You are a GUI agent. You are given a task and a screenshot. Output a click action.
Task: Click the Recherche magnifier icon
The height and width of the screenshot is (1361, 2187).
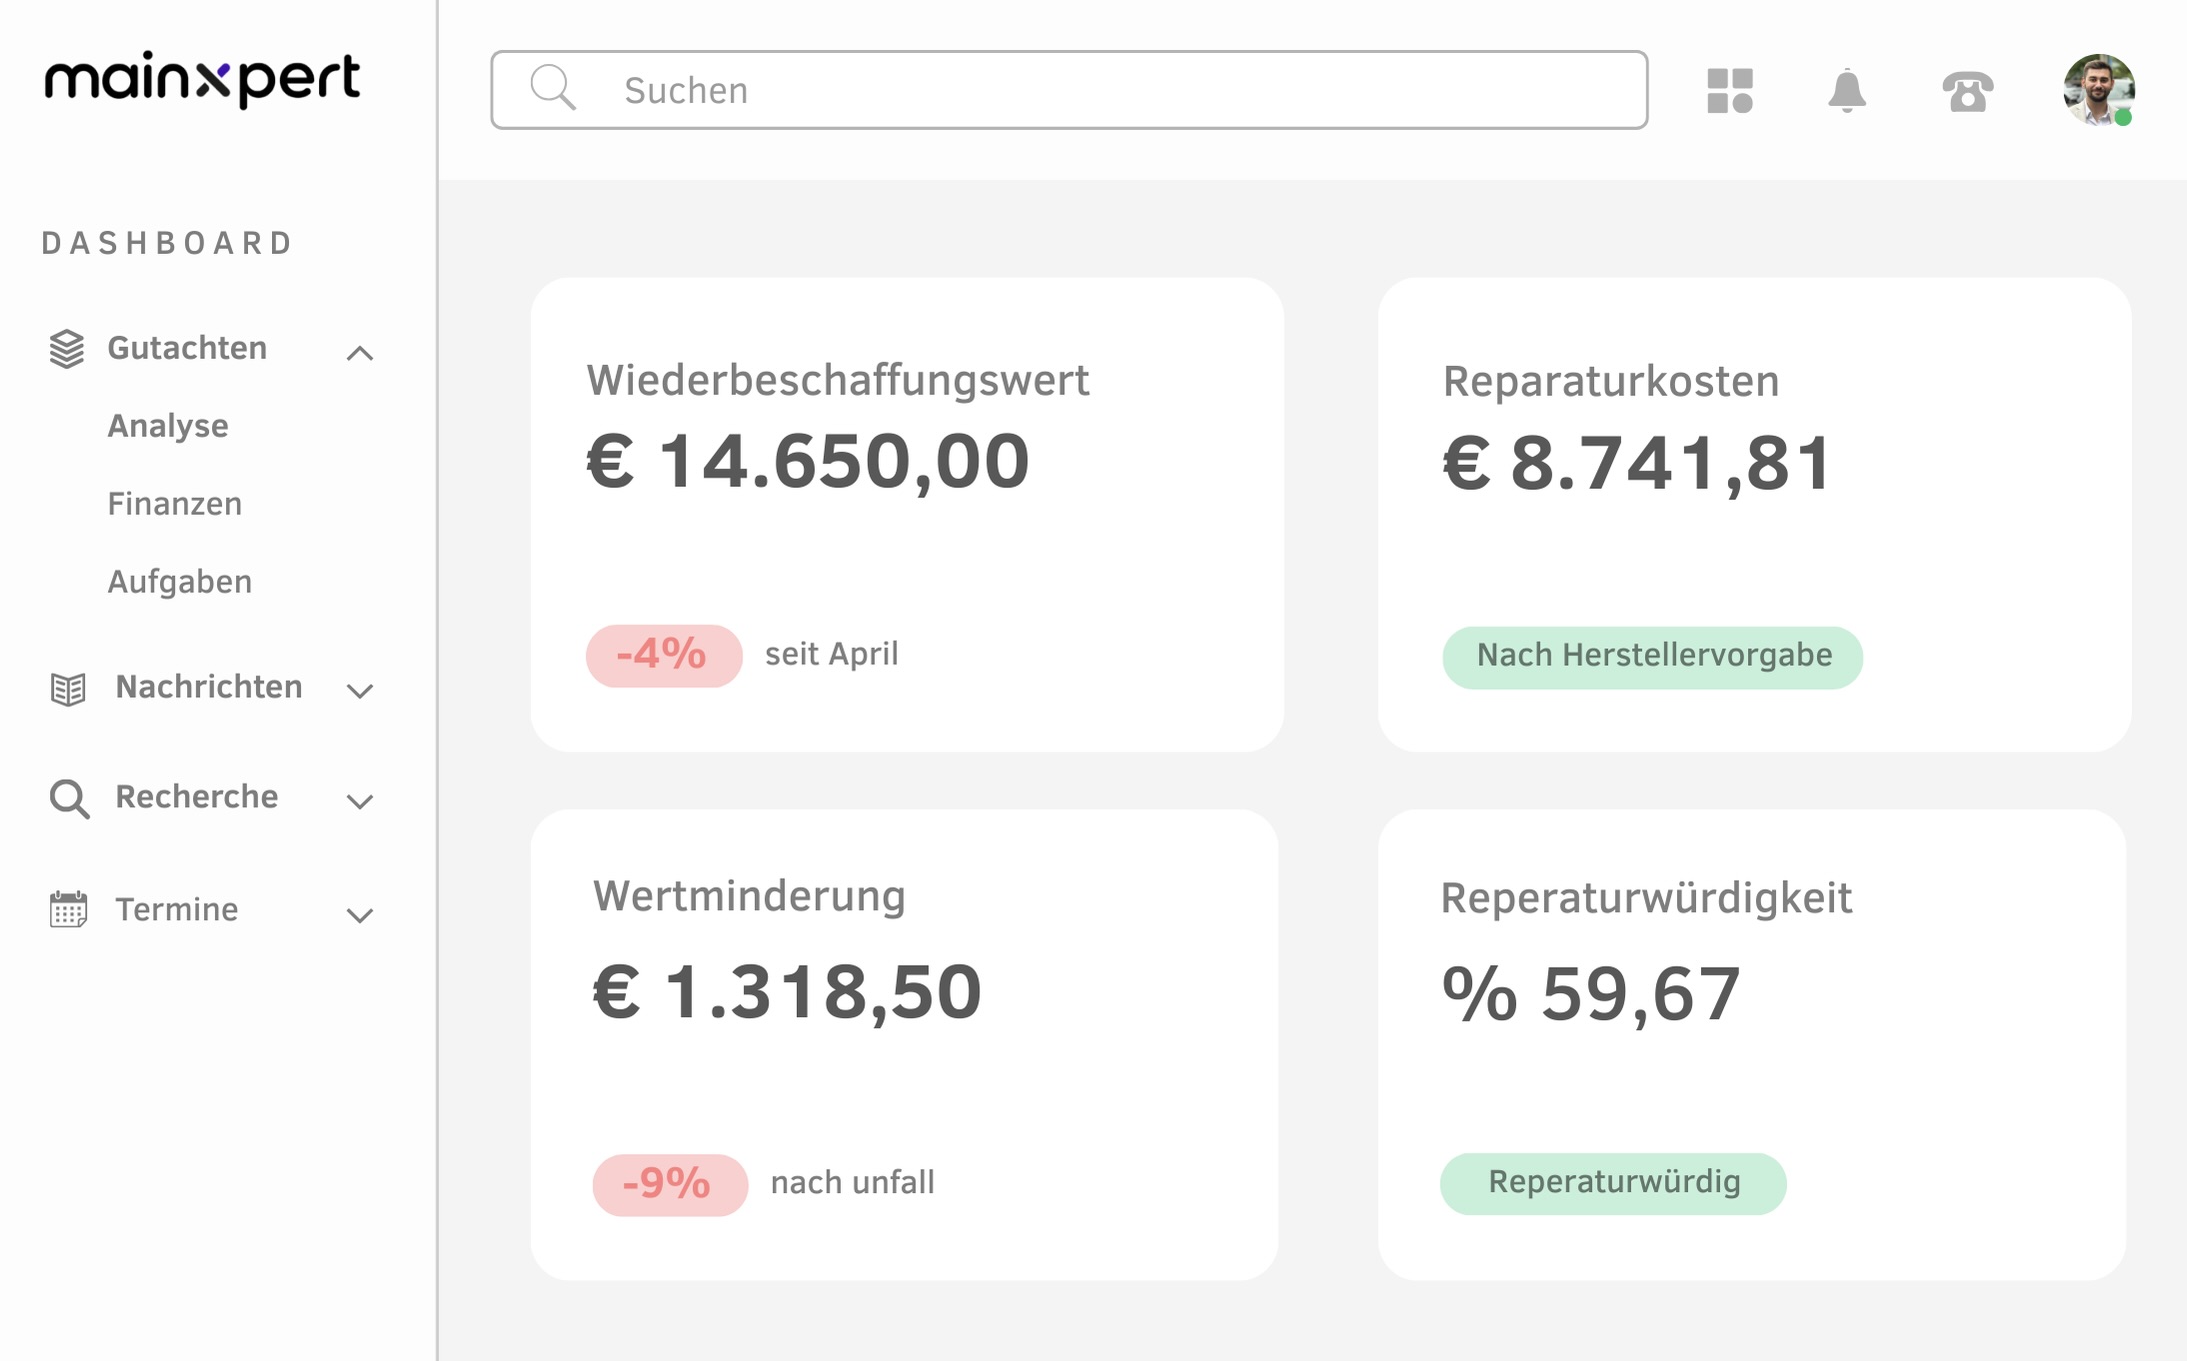click(x=69, y=798)
